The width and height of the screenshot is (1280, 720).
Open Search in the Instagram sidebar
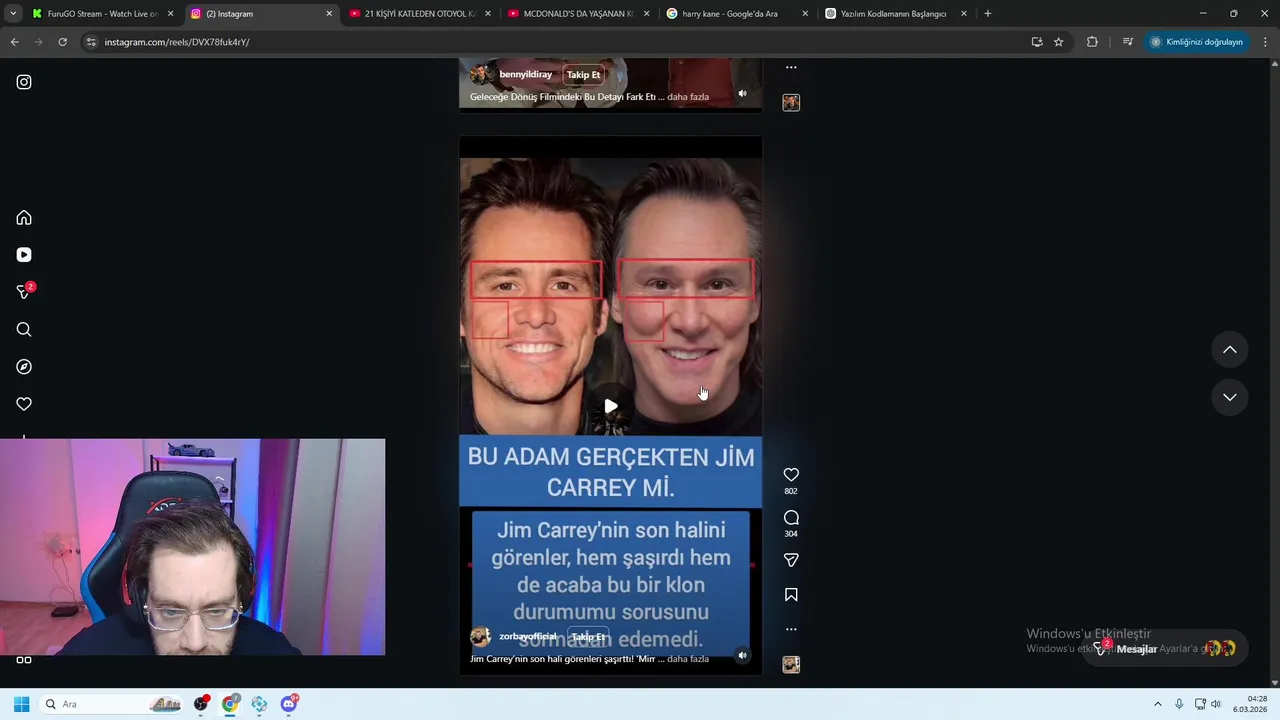point(24,330)
